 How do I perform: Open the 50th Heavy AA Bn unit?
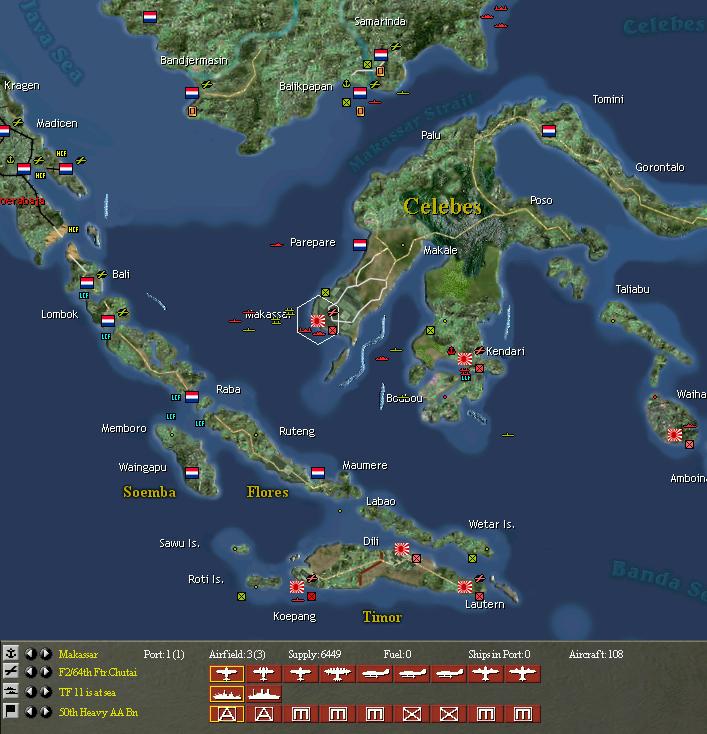click(98, 712)
